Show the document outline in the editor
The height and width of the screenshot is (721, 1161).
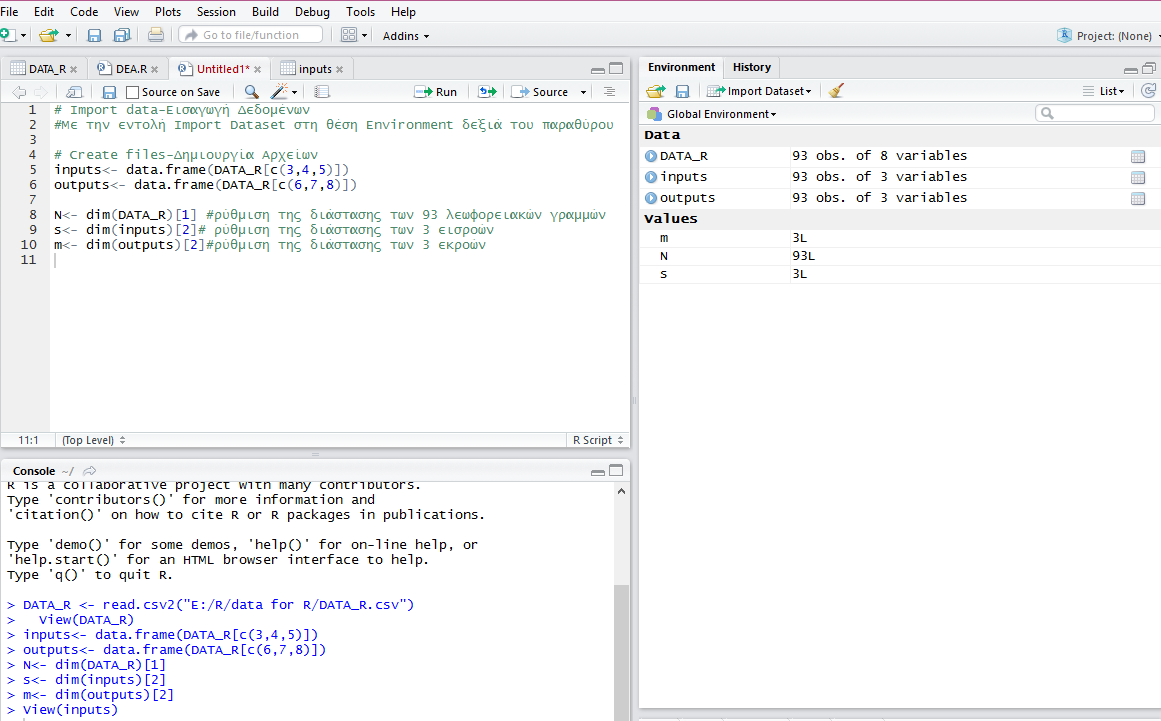[x=609, y=92]
